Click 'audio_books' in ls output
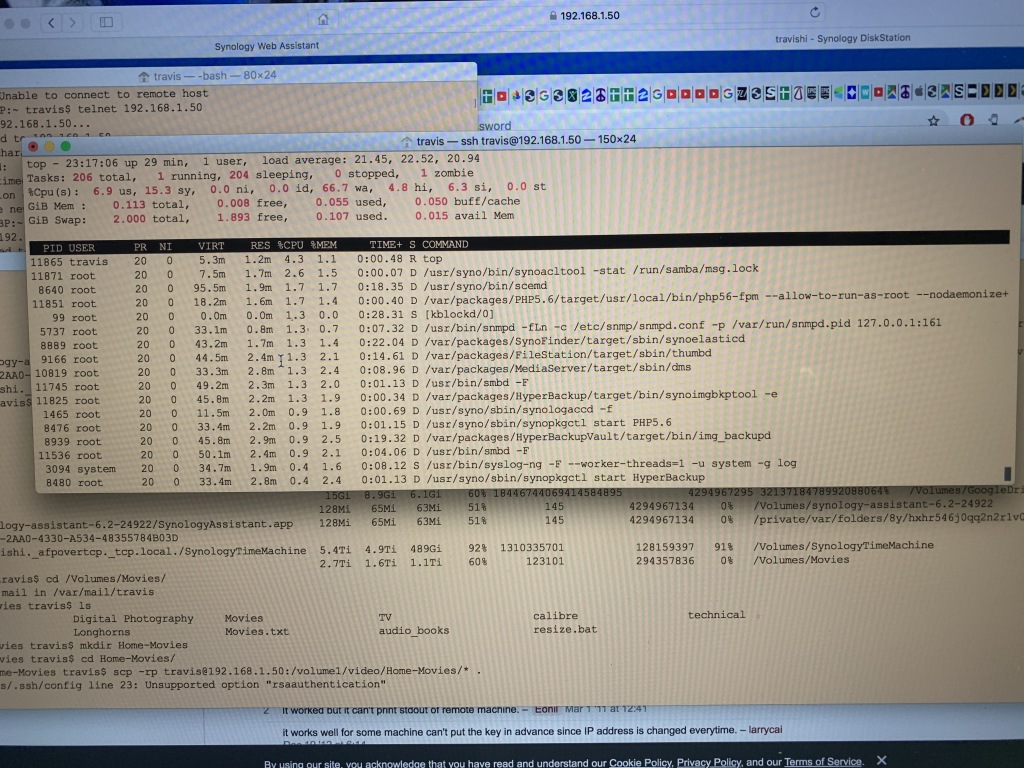The width and height of the screenshot is (1024, 768). (x=414, y=631)
